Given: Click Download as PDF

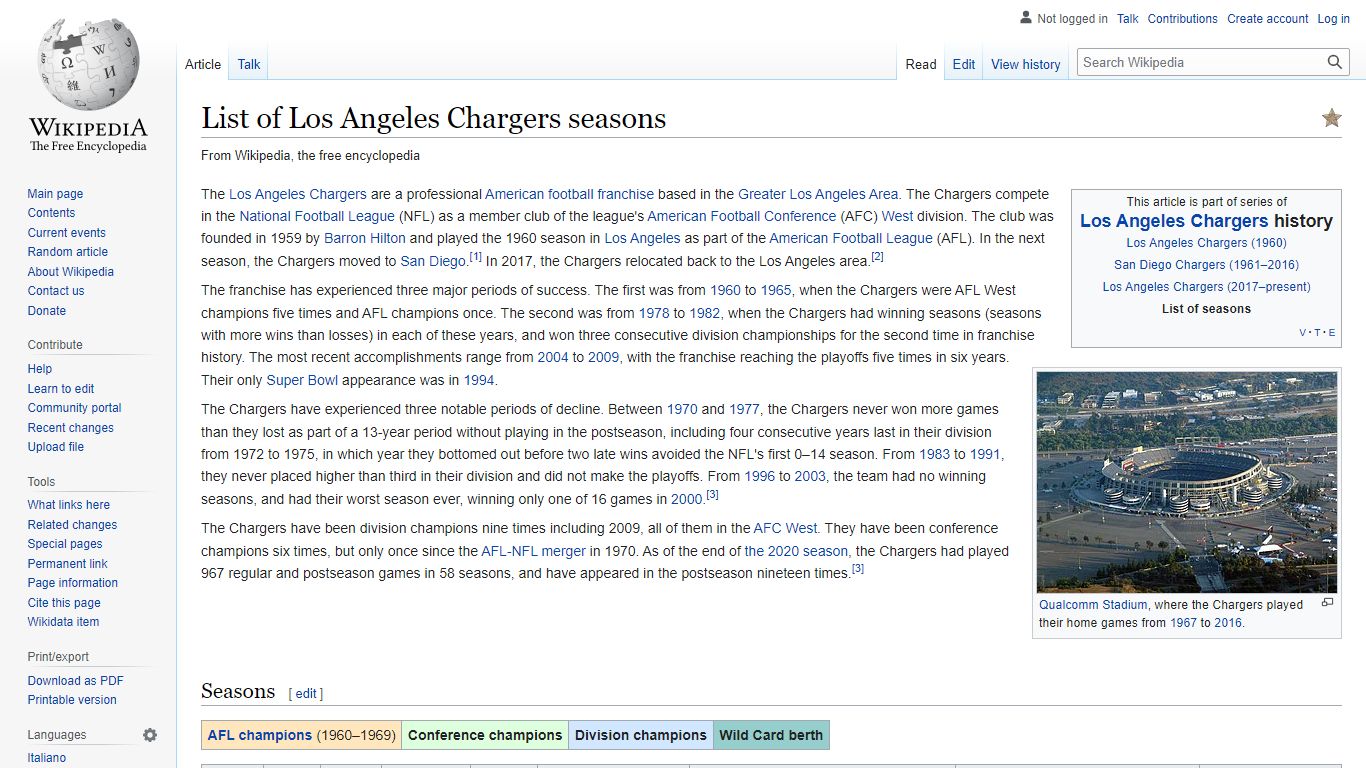Looking at the screenshot, I should 75,681.
